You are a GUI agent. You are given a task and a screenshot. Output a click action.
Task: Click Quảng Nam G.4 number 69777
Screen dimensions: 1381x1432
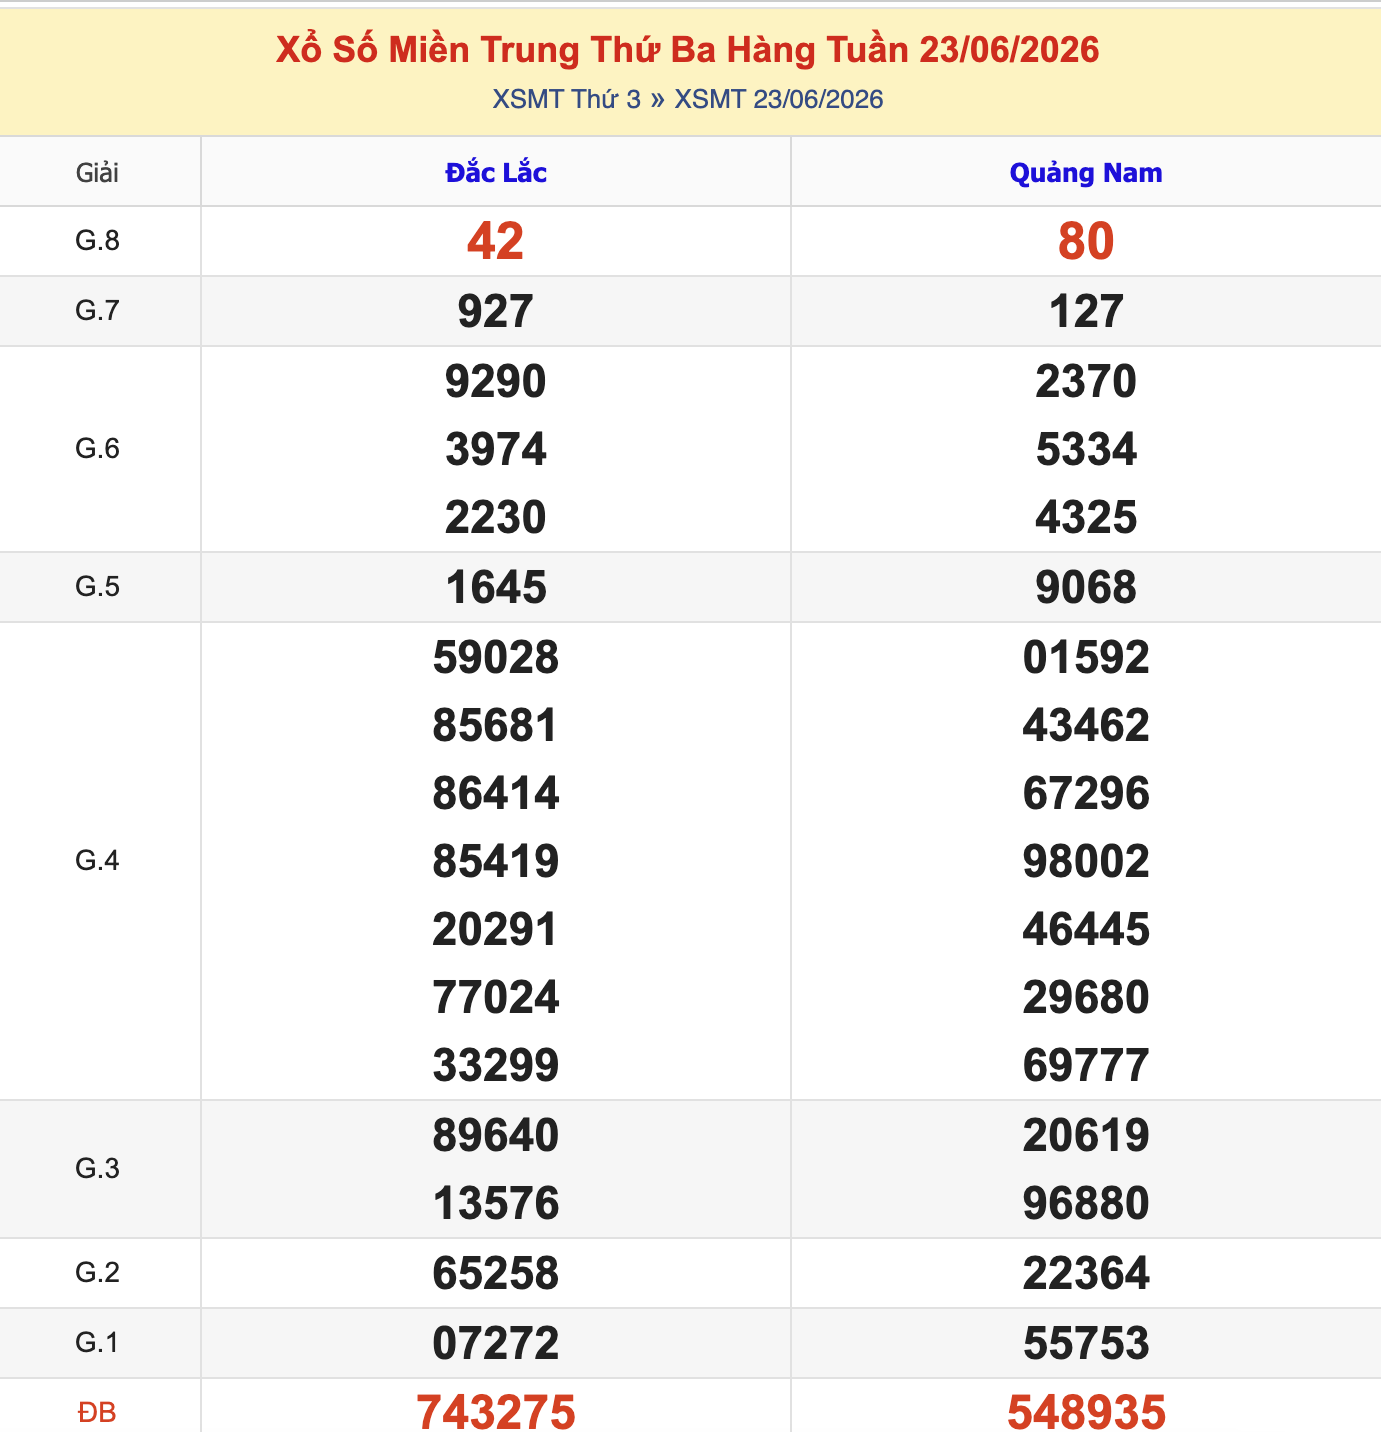[x=1086, y=1065]
